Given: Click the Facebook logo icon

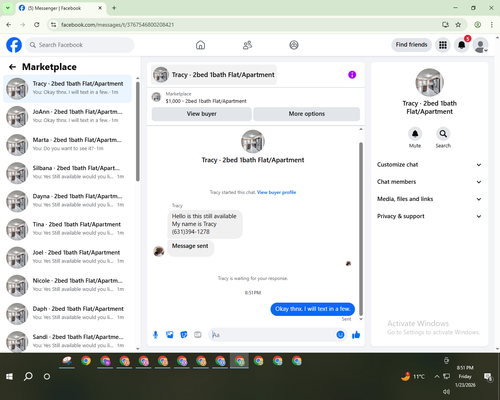Looking at the screenshot, I should click(x=14, y=45).
